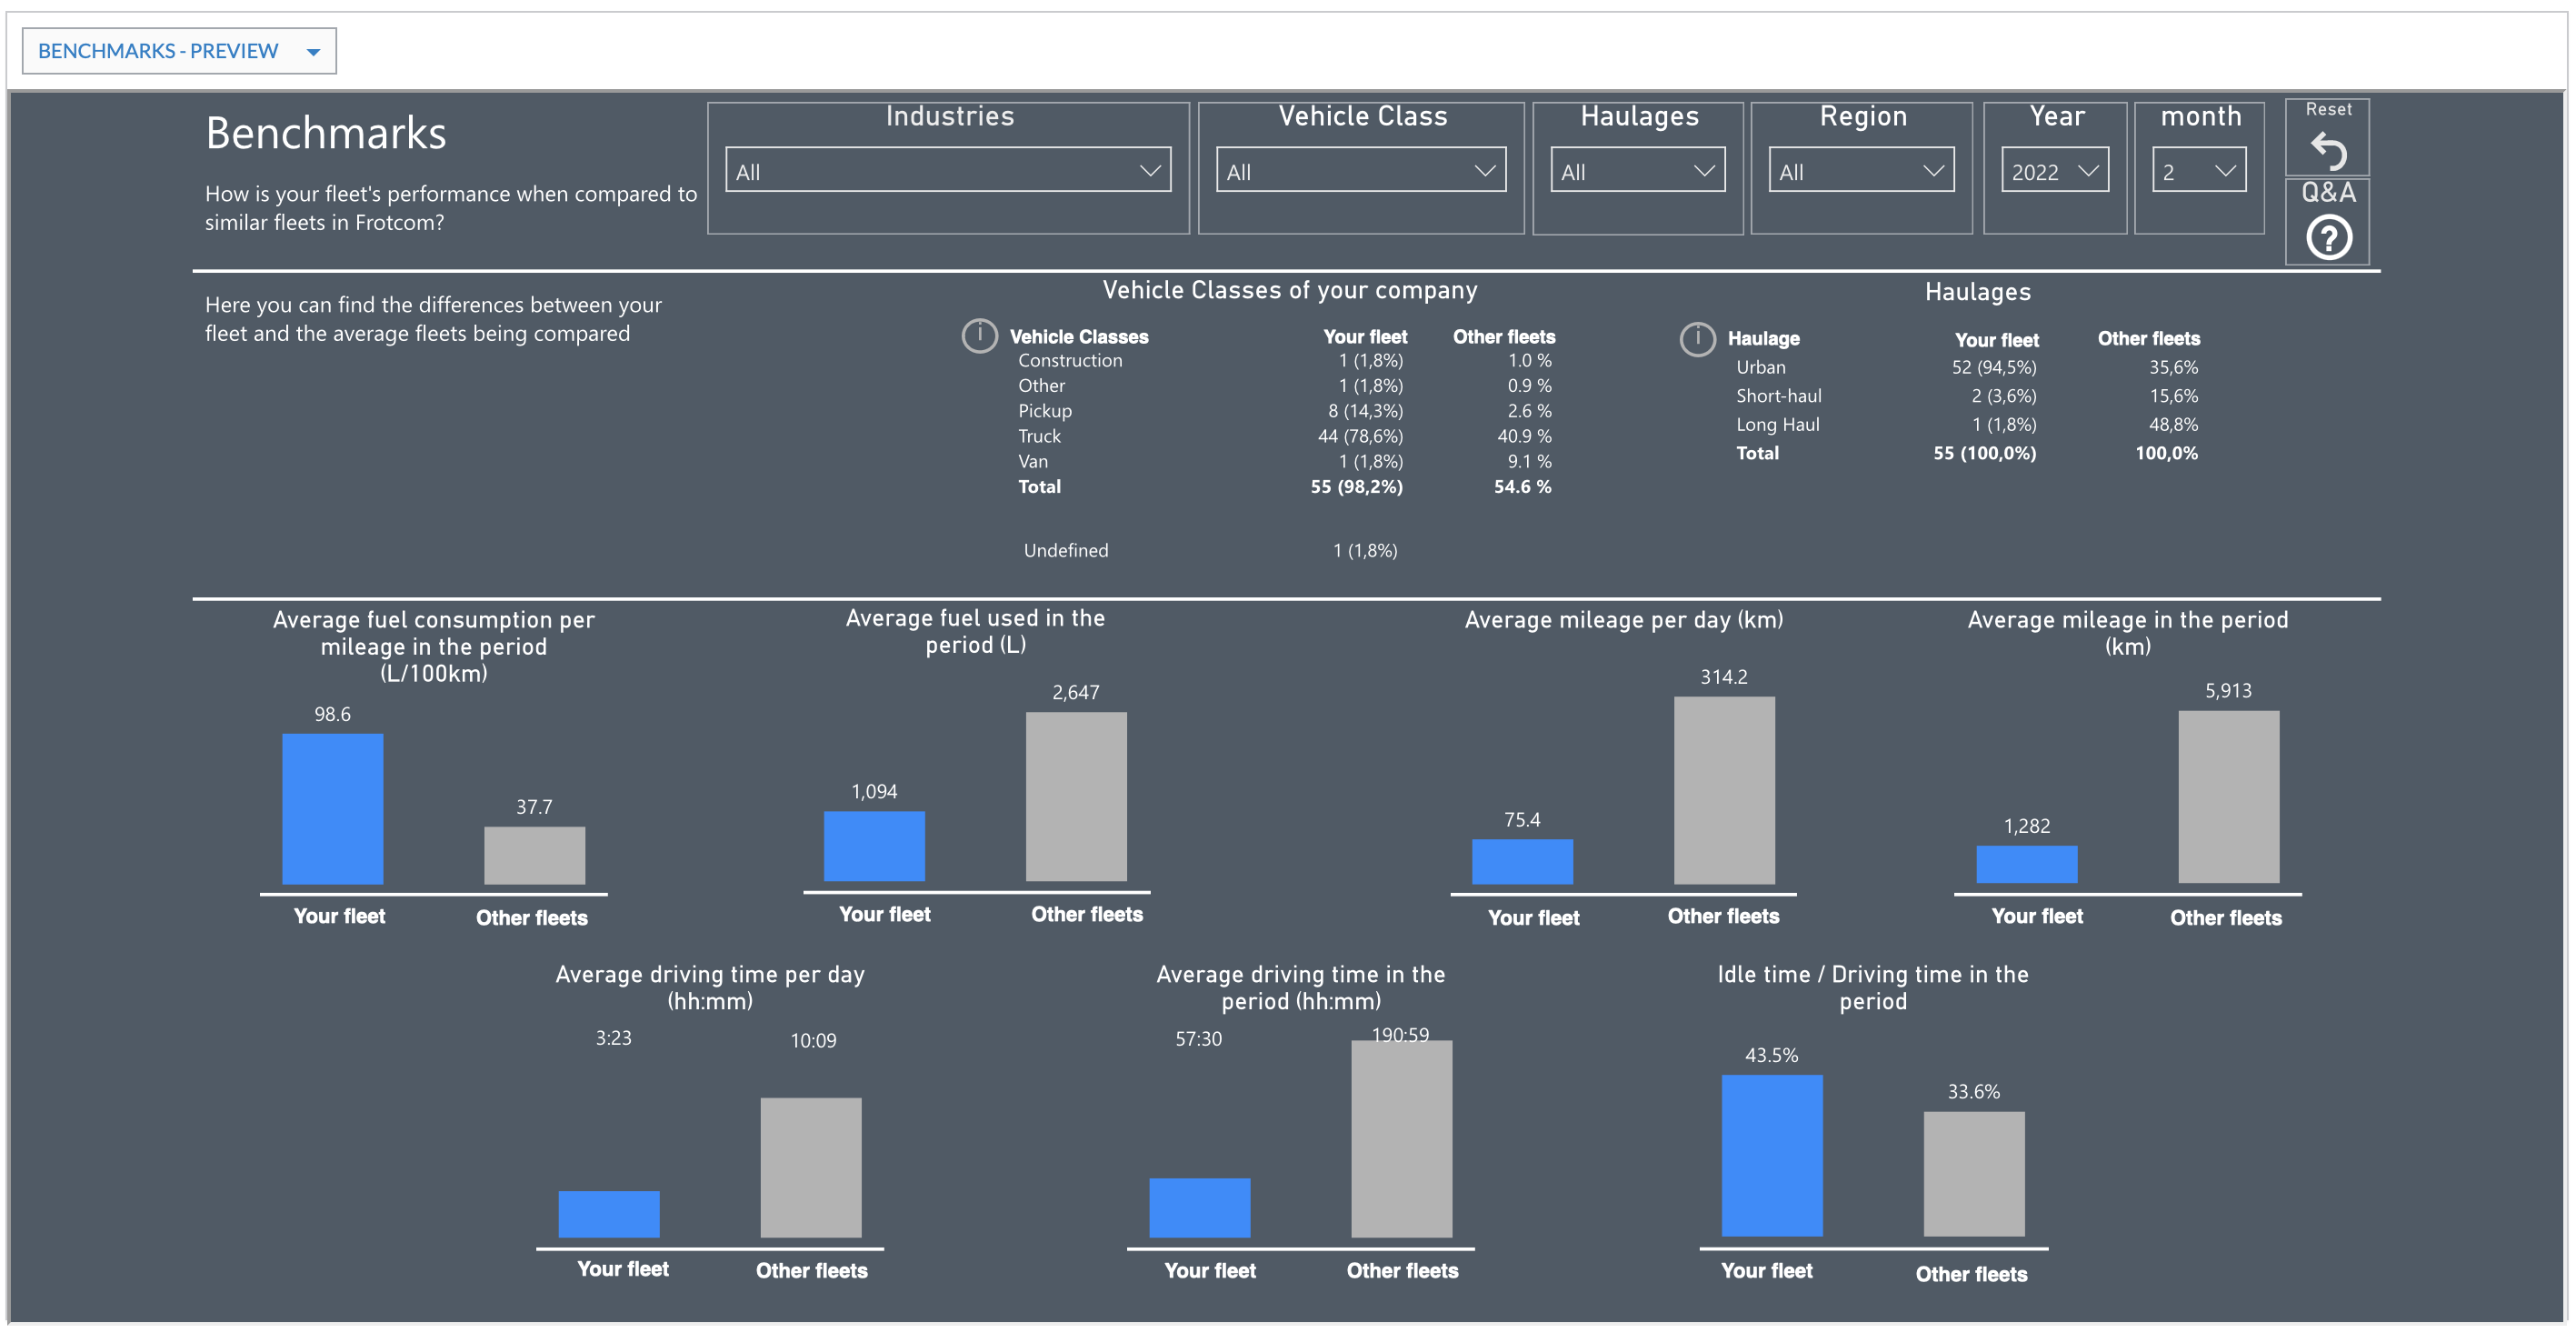Select the Urban haulage row
The image size is (2576, 1333).
point(1967,367)
